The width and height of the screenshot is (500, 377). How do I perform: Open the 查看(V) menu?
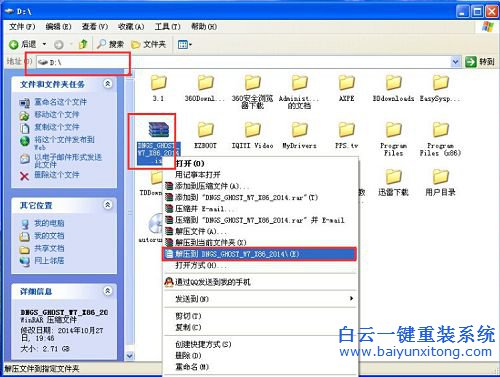click(95, 26)
